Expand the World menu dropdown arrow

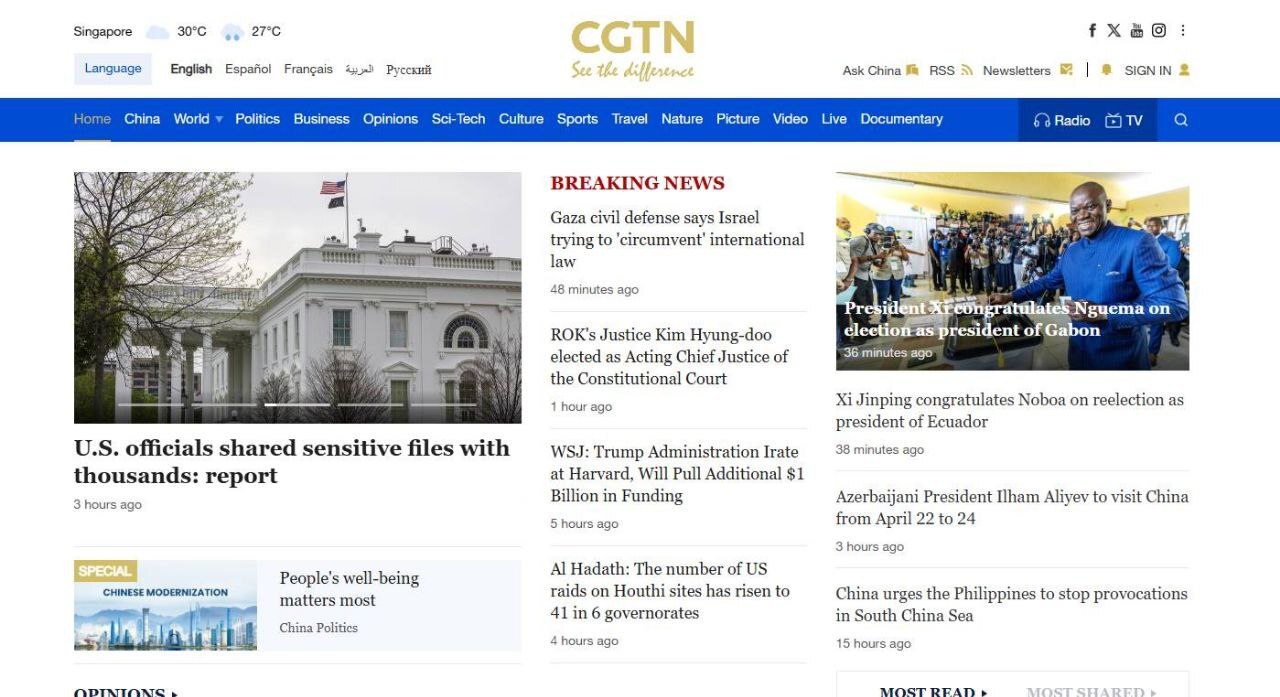[219, 120]
